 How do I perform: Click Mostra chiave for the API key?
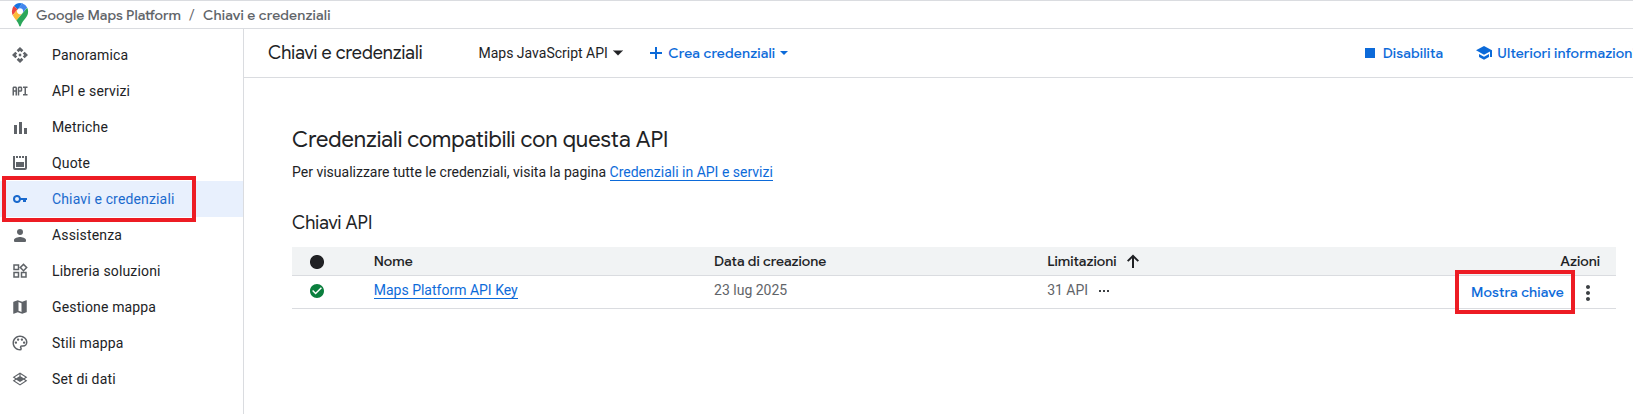coord(1517,292)
